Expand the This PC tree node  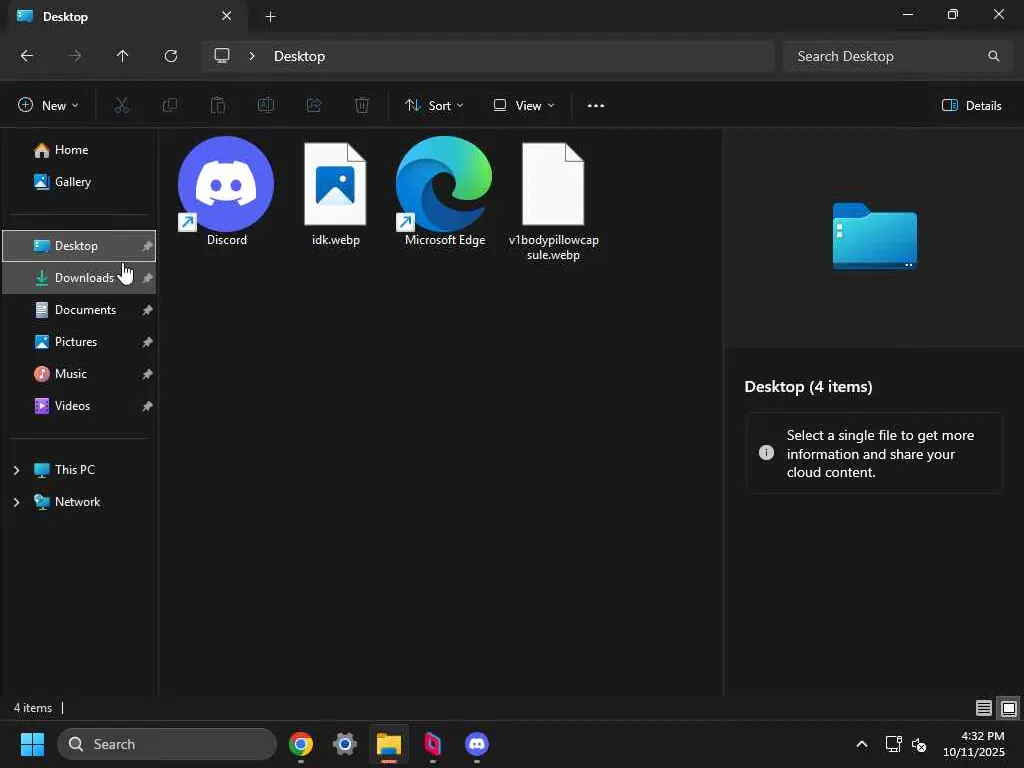16,470
